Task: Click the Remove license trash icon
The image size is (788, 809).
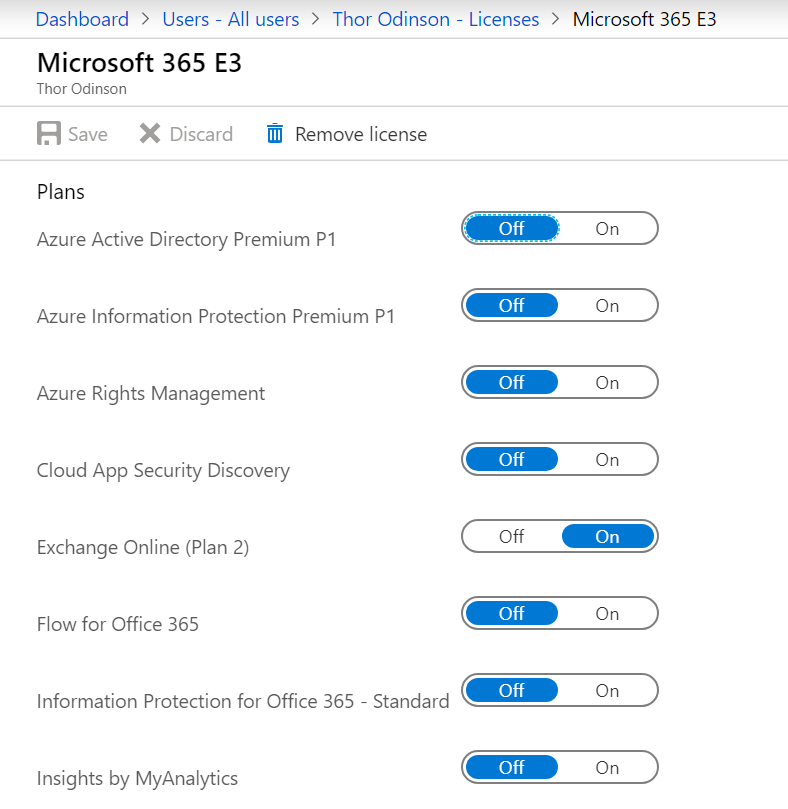Action: point(275,134)
